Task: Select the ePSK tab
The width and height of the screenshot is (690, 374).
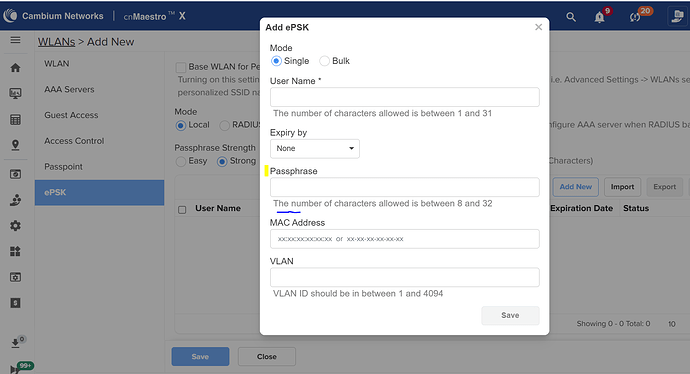Action: (x=99, y=192)
